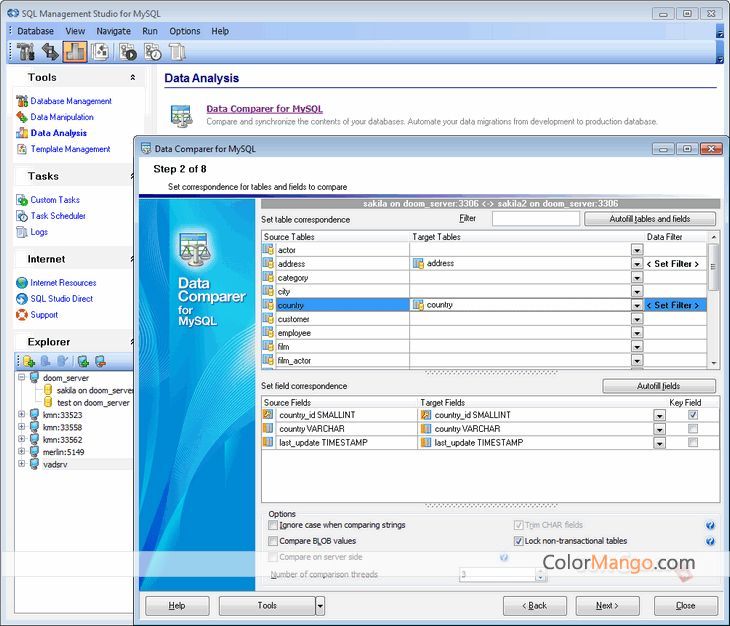Open target field dropdown for last_update TIMESTAMP
Screen dimensions: 730x626
pyautogui.click(x=659, y=443)
